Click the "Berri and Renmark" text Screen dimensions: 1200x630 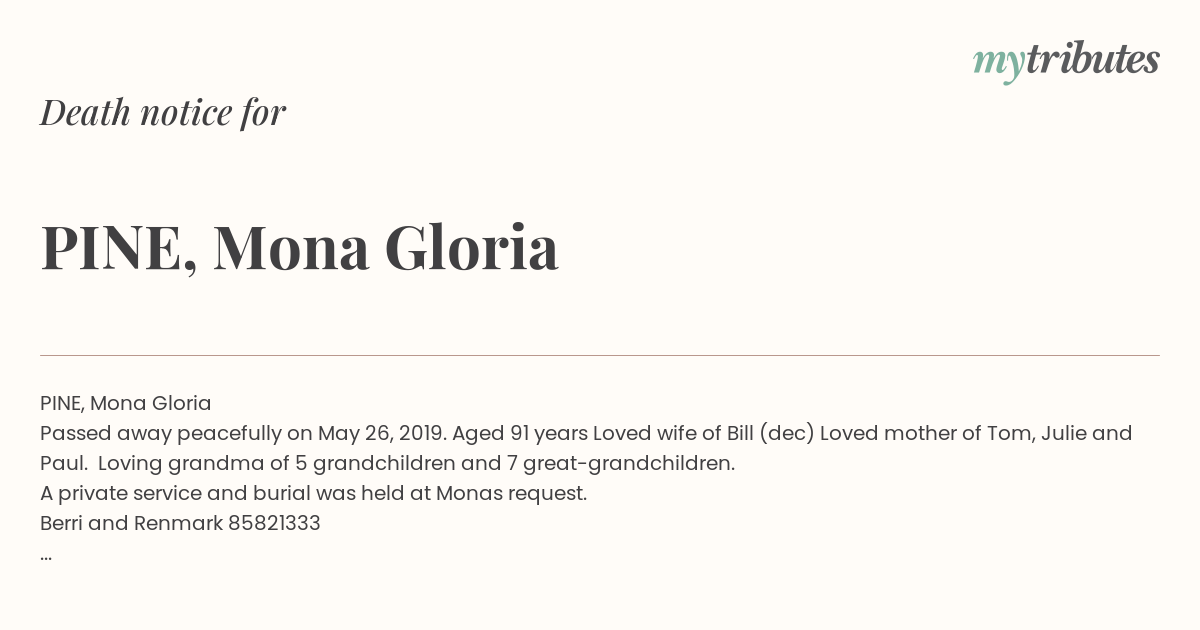point(131,524)
